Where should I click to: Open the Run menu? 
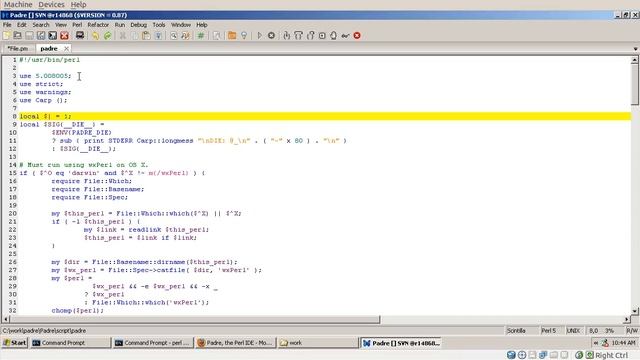[120, 24]
